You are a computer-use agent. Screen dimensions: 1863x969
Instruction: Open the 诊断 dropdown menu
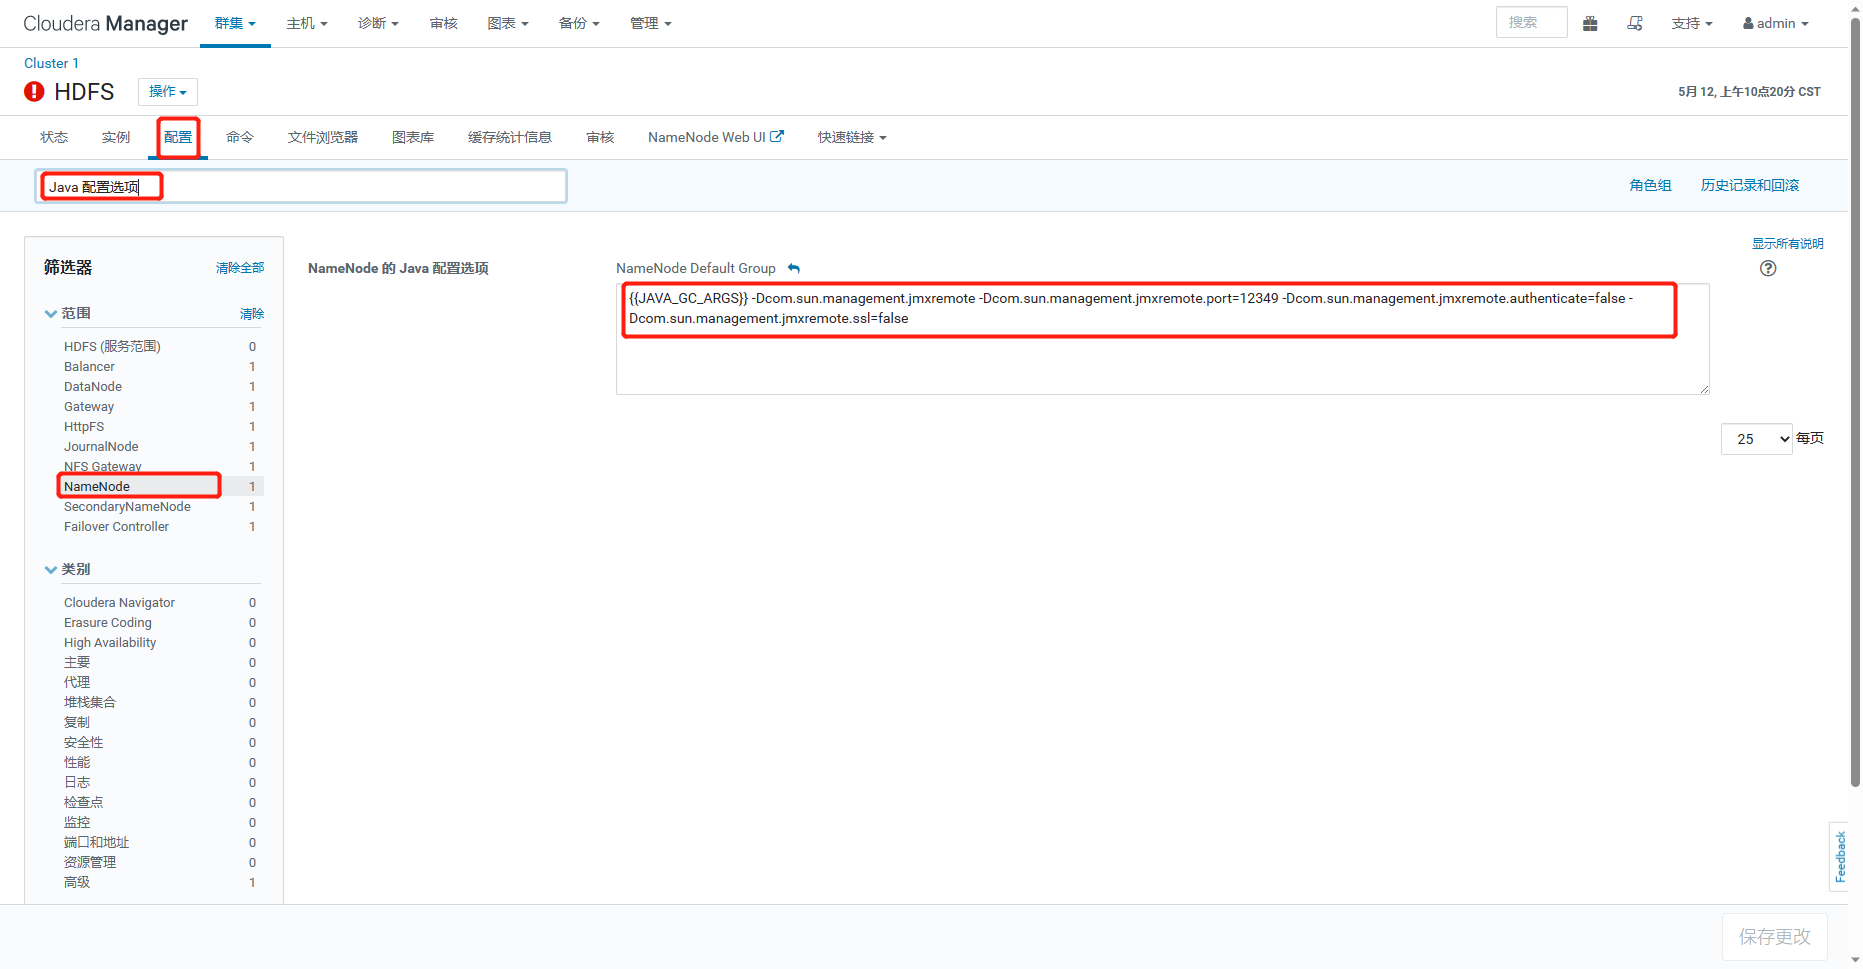tap(378, 23)
